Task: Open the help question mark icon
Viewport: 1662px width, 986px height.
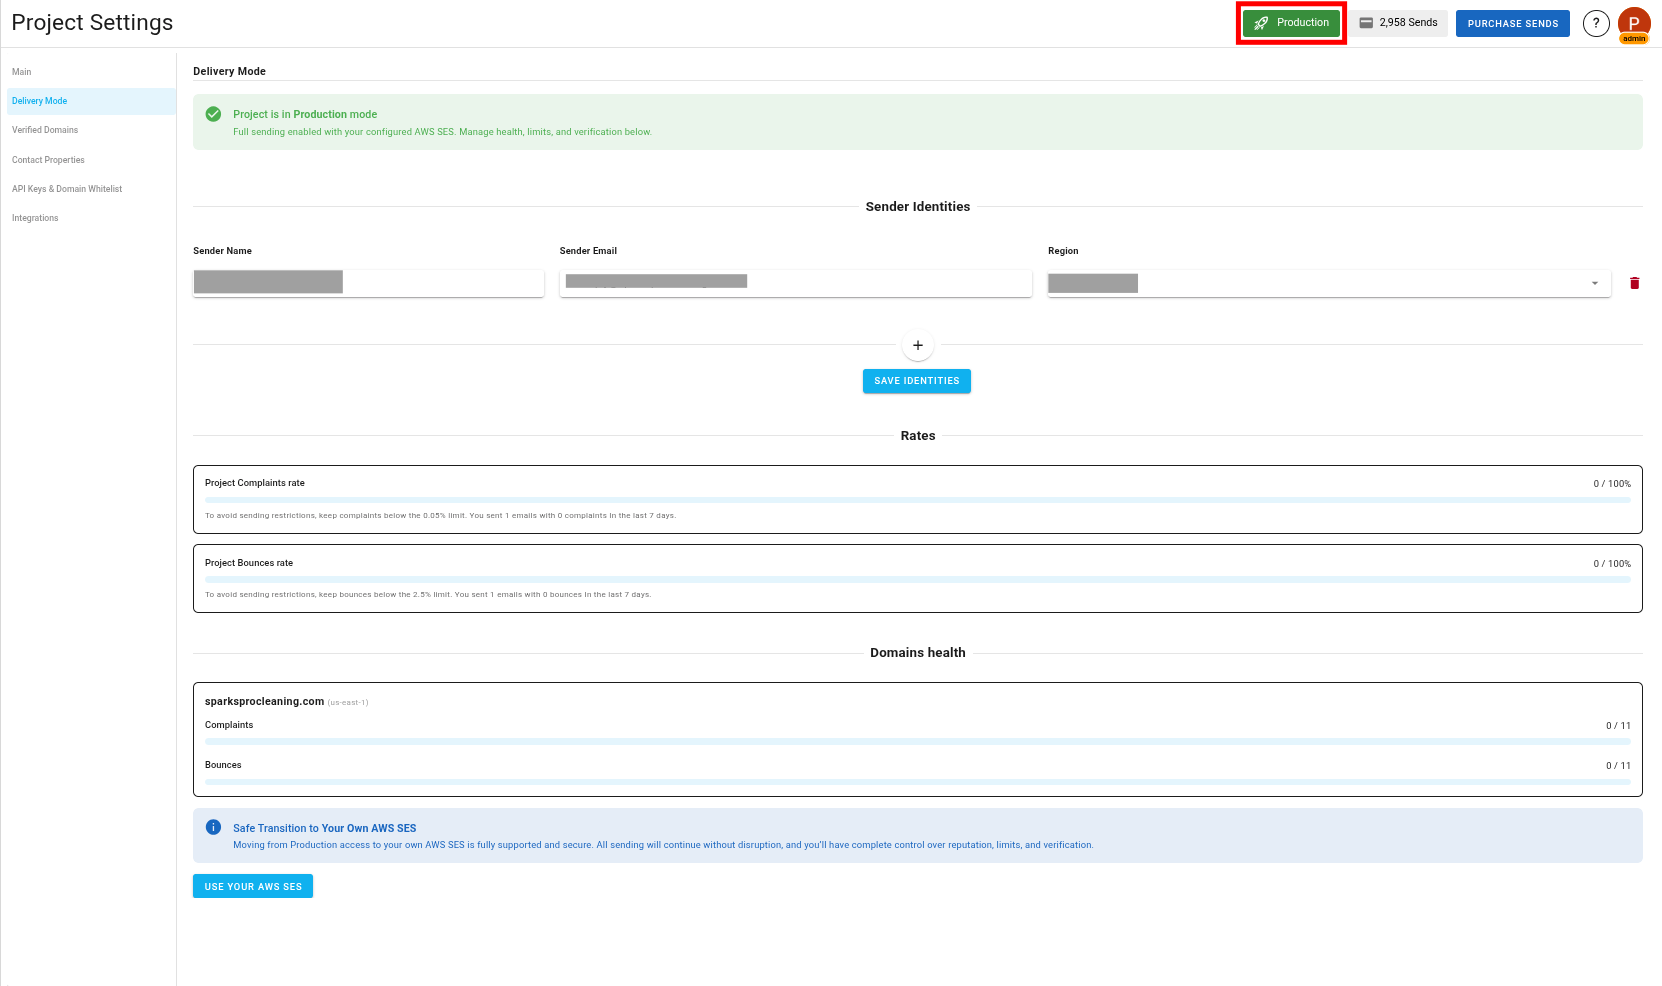Action: [1596, 22]
